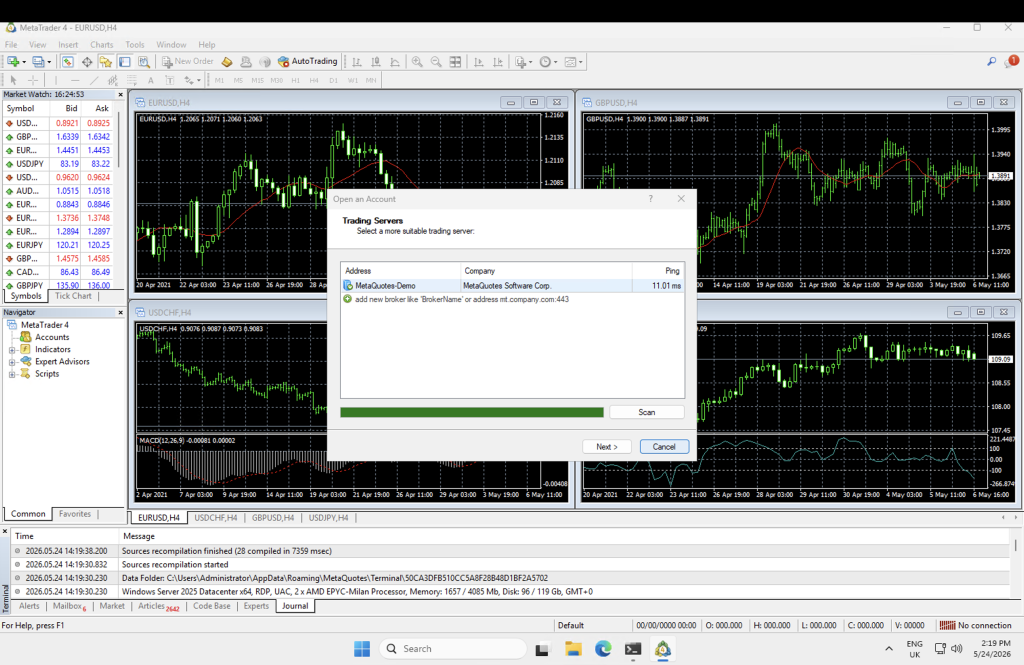1024x665 pixels.
Task: Expand the Indicators tree node
Action: pos(12,349)
